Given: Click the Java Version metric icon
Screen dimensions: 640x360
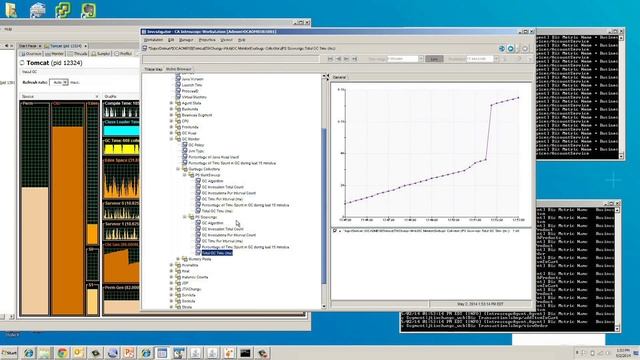Looking at the screenshot, I should coord(178,79).
